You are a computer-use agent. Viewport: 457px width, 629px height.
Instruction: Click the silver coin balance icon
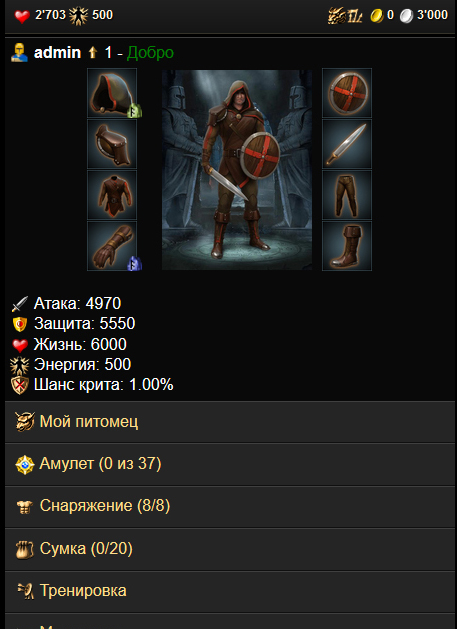(x=406, y=16)
